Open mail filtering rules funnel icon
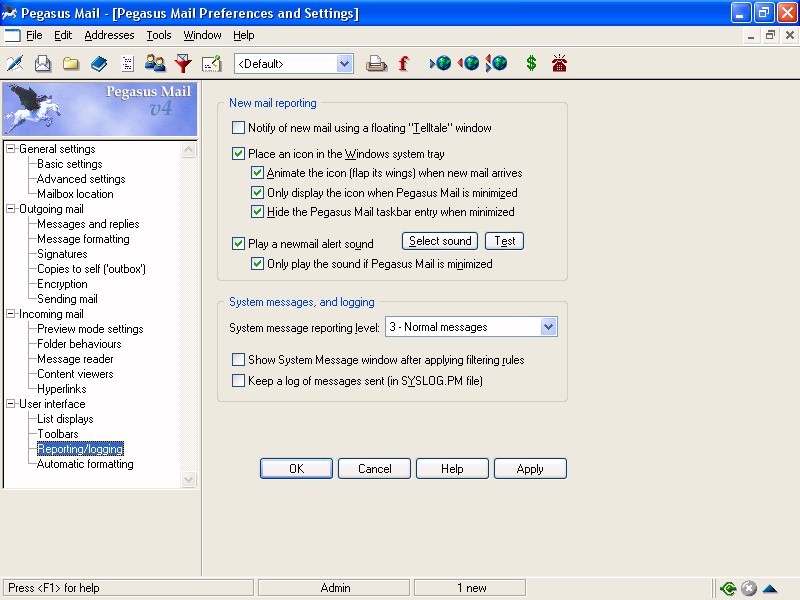Viewport: 800px width, 600px height. click(183, 63)
